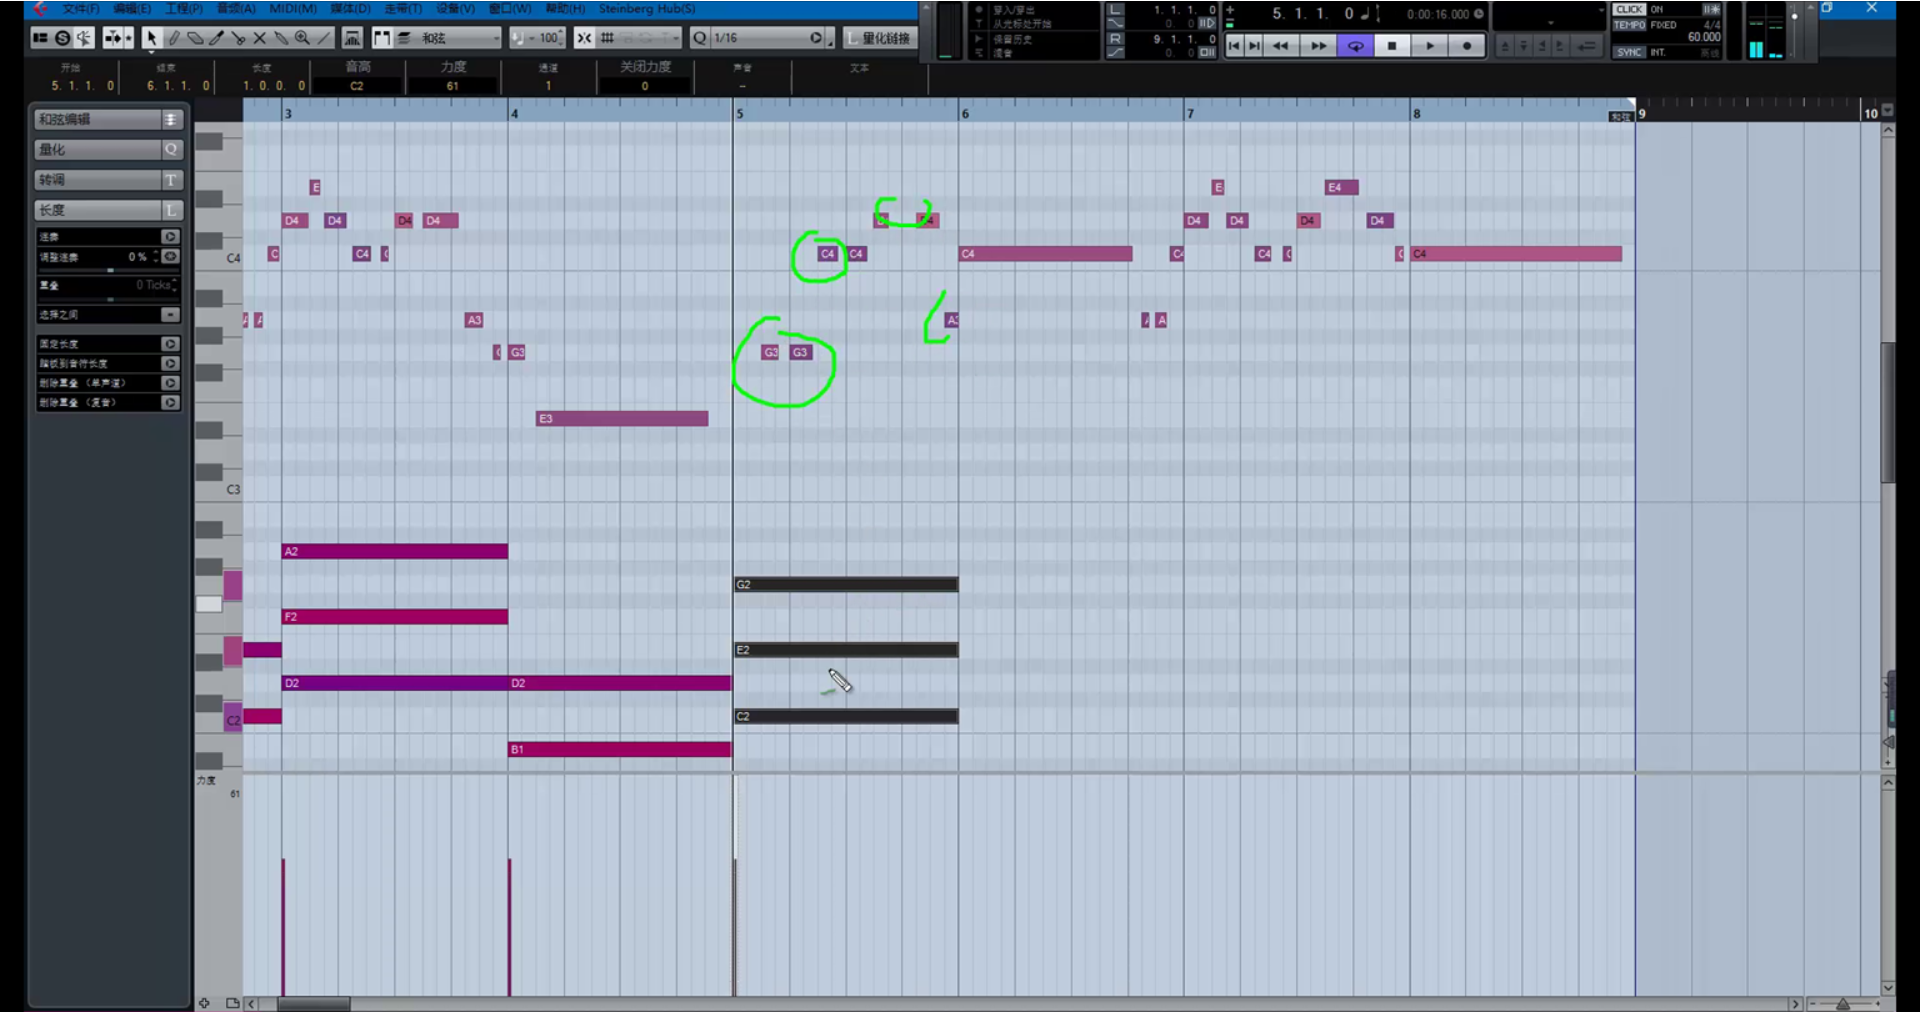Expand the 转调 panel section
1920x1012 pixels.
[x=108, y=180]
